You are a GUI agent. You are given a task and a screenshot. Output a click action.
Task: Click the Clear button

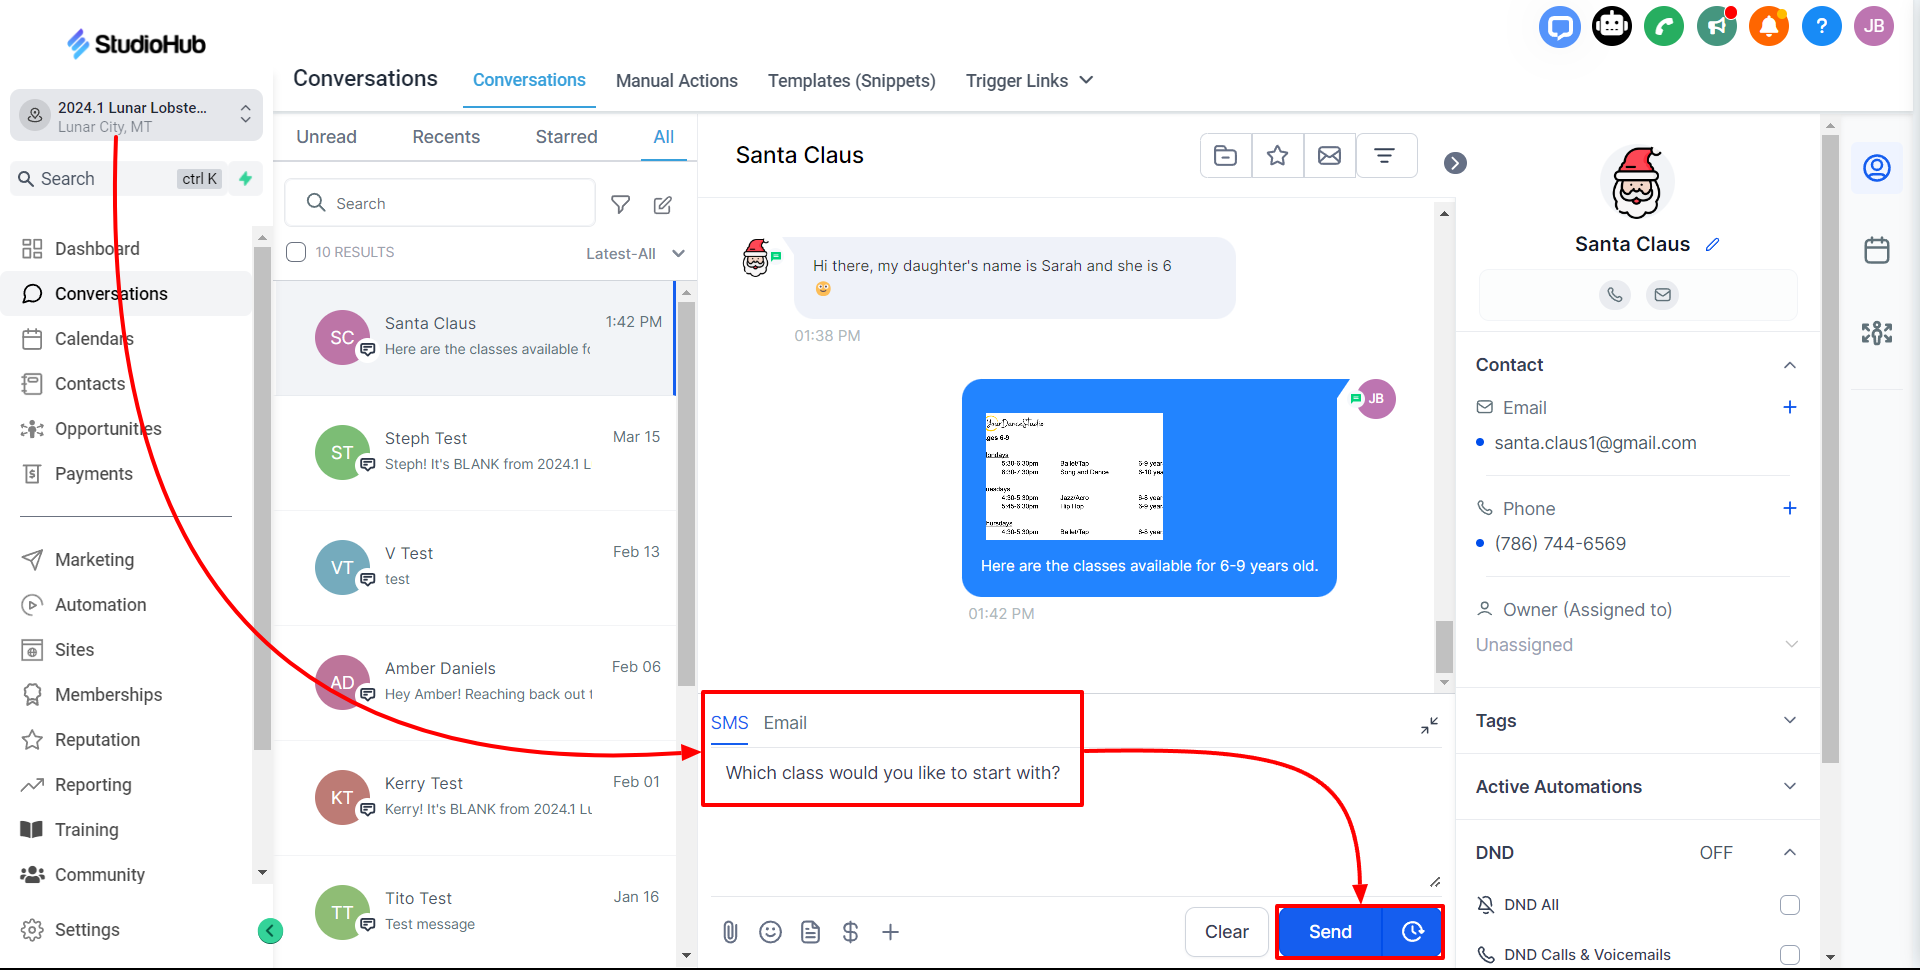tap(1227, 932)
